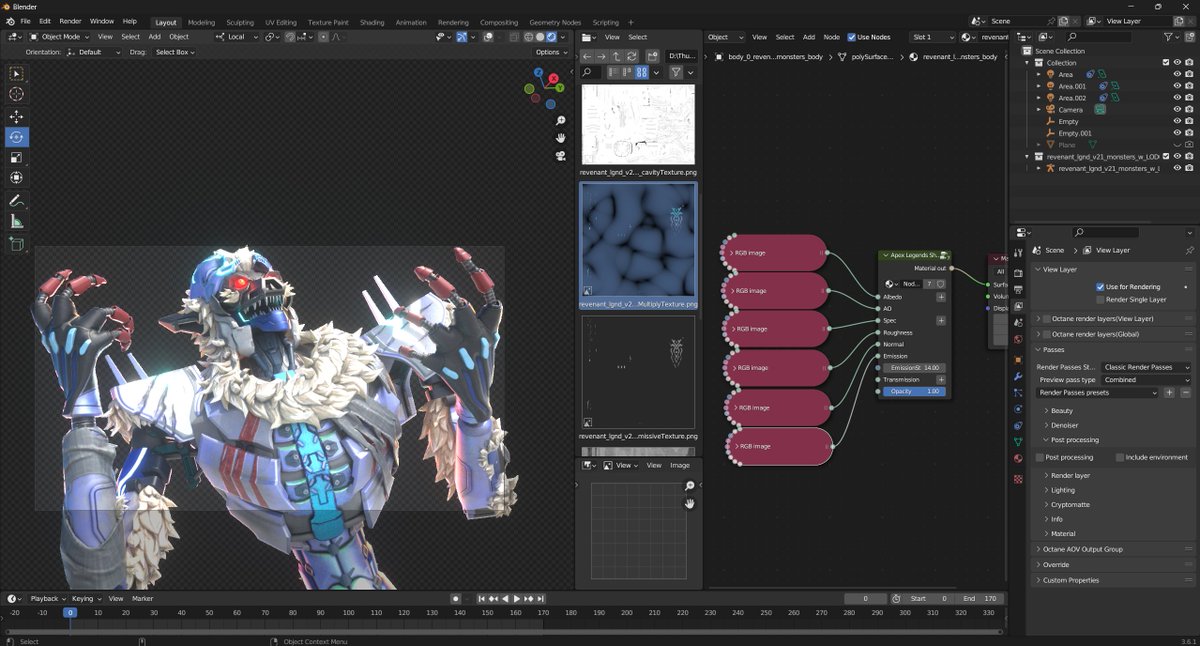
Task: Enable Render Single Layer checkbox
Action: click(x=1100, y=299)
